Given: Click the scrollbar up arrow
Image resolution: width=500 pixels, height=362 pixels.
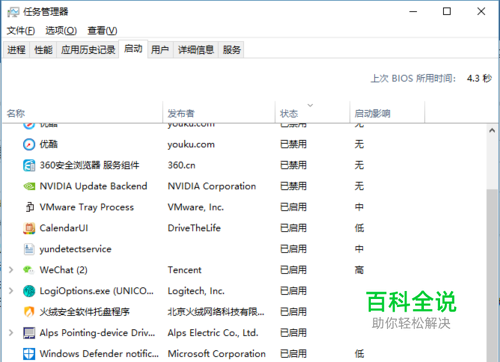Looking at the screenshot, I should (x=492, y=131).
